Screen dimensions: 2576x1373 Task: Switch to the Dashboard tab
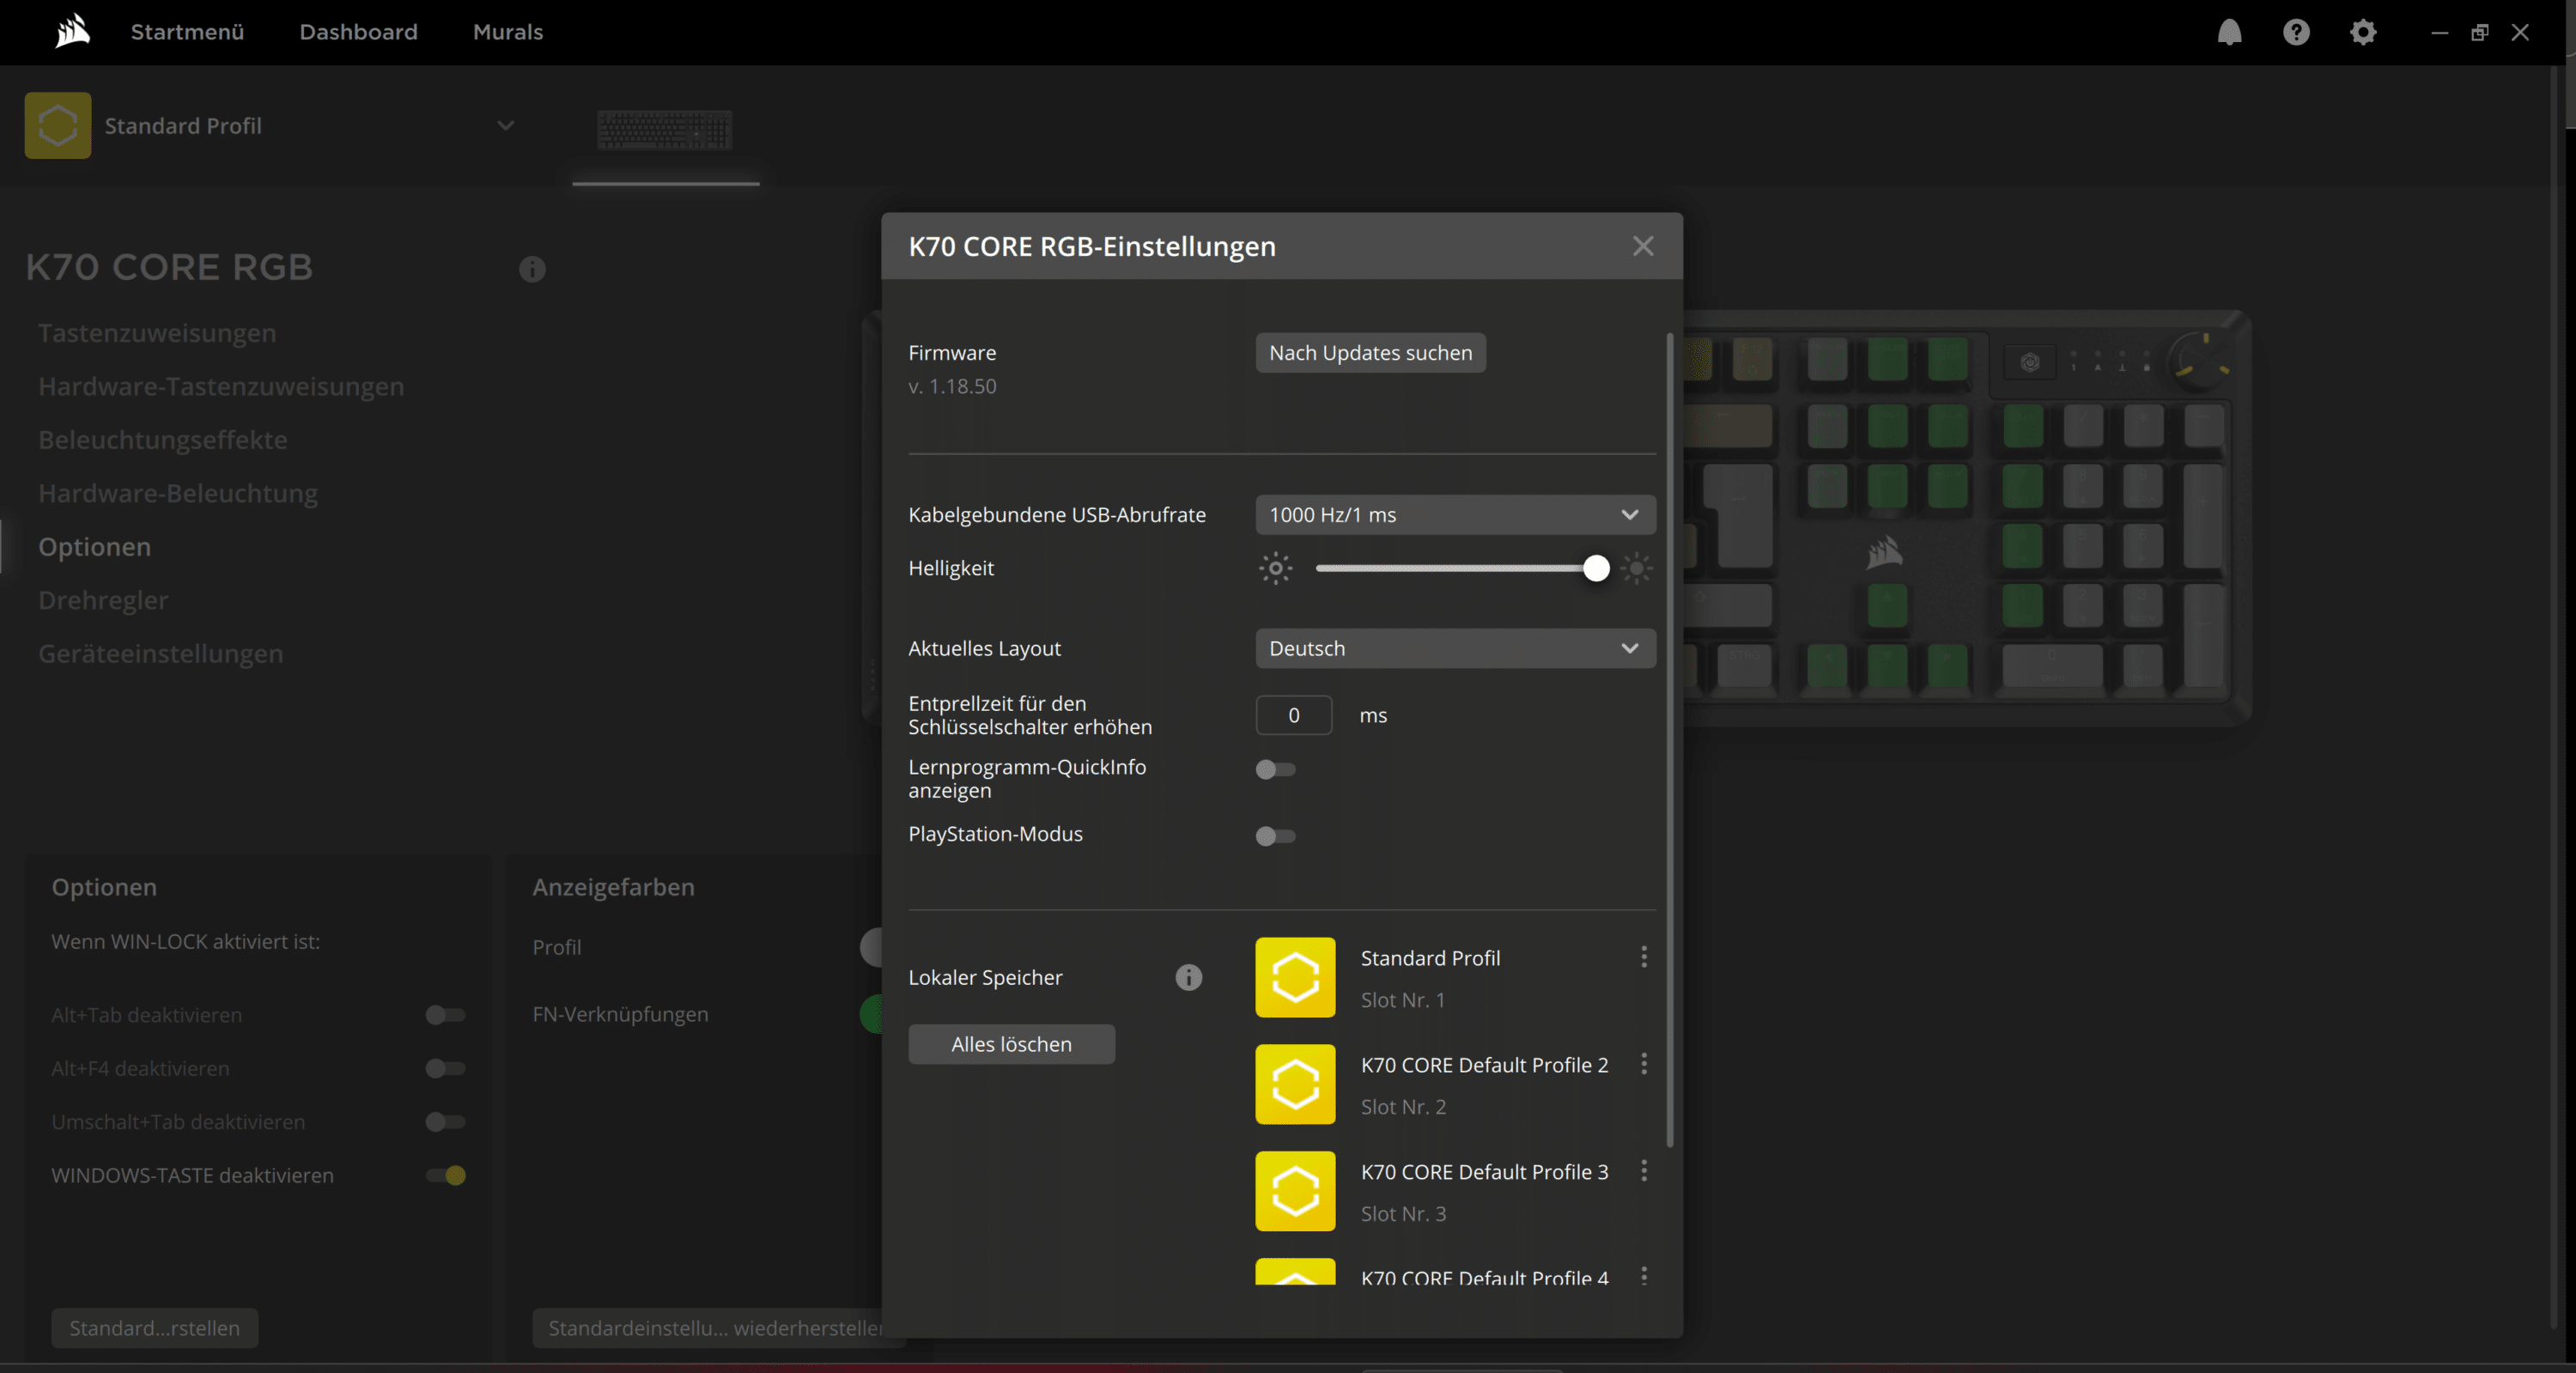[x=358, y=32]
